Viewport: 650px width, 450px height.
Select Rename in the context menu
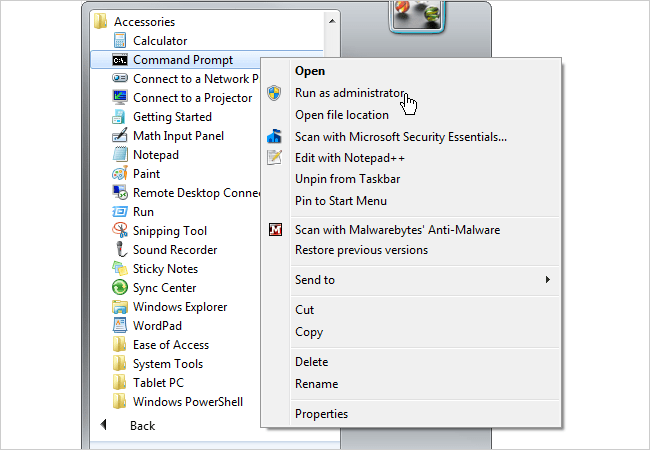pyautogui.click(x=317, y=384)
